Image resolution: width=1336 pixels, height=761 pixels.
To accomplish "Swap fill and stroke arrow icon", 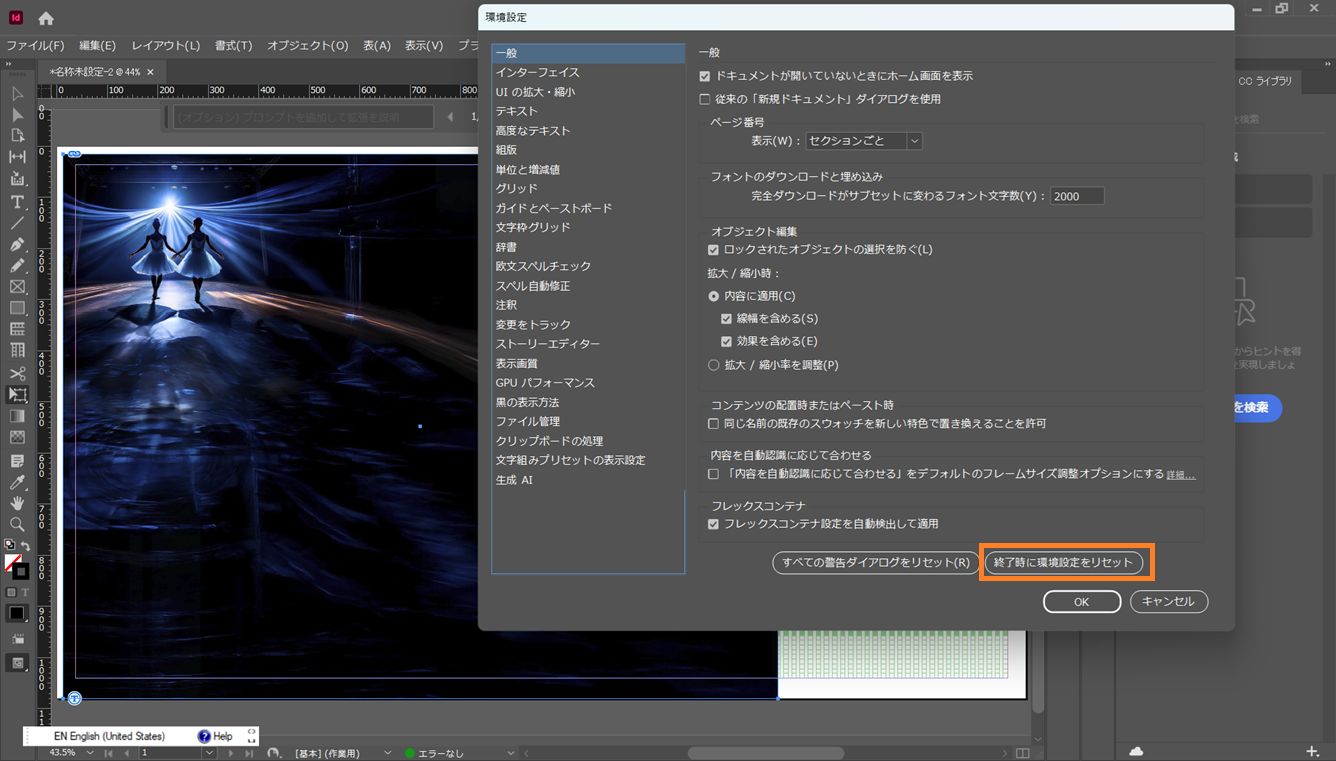I will (x=26, y=546).
